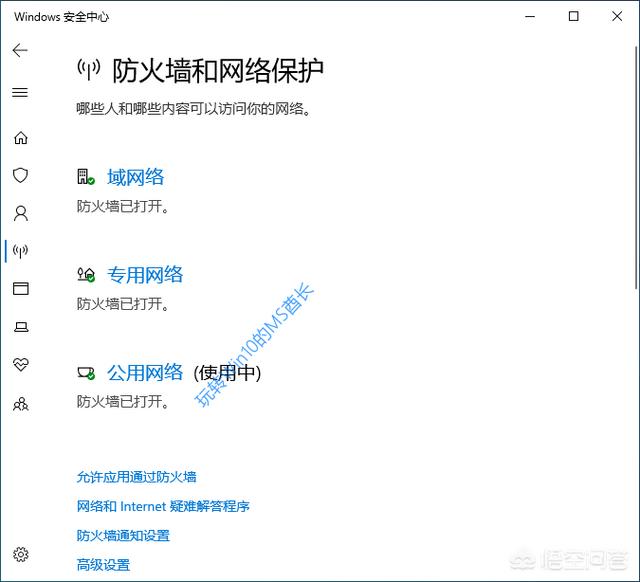Viewport: 640px width, 582px height.
Task: Click the domain network building icon
Action: [86, 178]
